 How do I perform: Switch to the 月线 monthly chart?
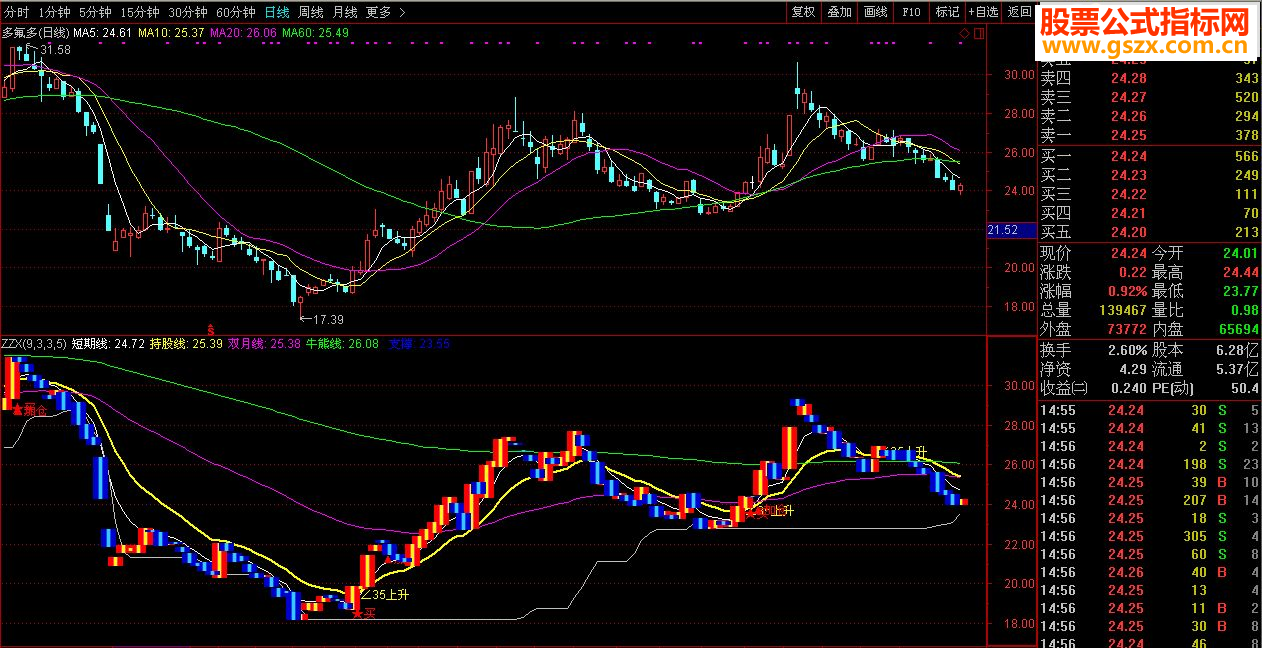click(x=344, y=12)
